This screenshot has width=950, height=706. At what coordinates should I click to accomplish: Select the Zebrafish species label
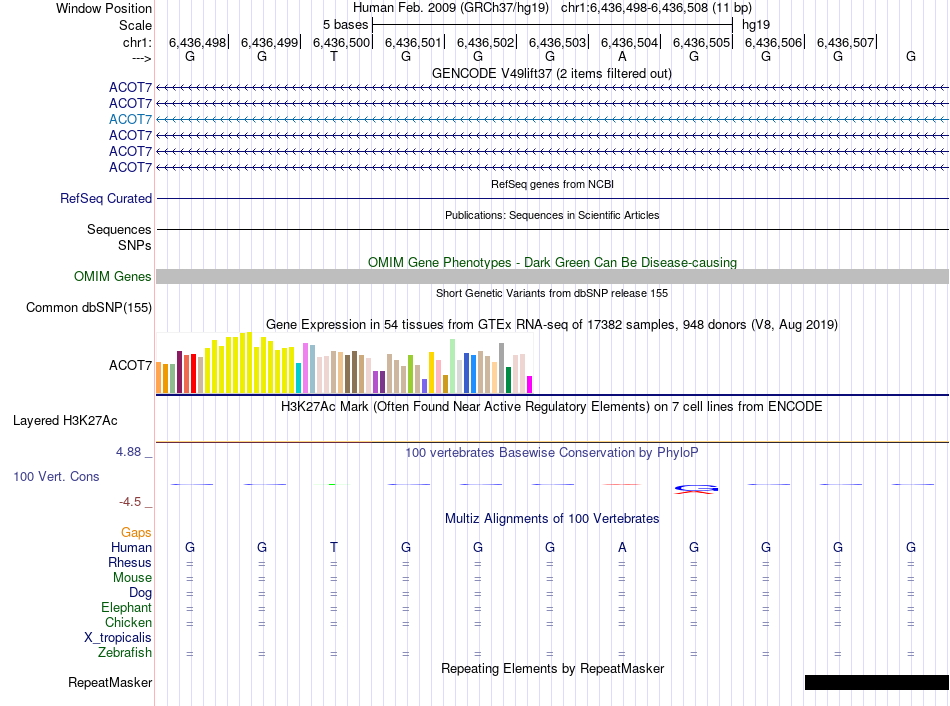[125, 653]
